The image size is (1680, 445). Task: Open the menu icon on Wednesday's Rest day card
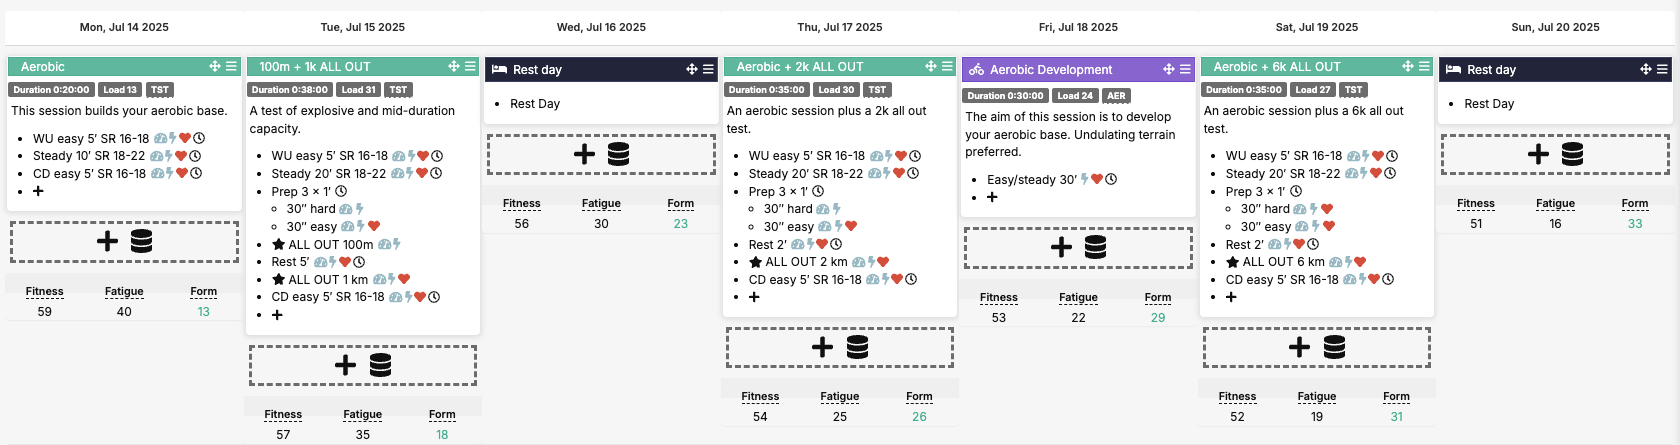click(x=708, y=69)
